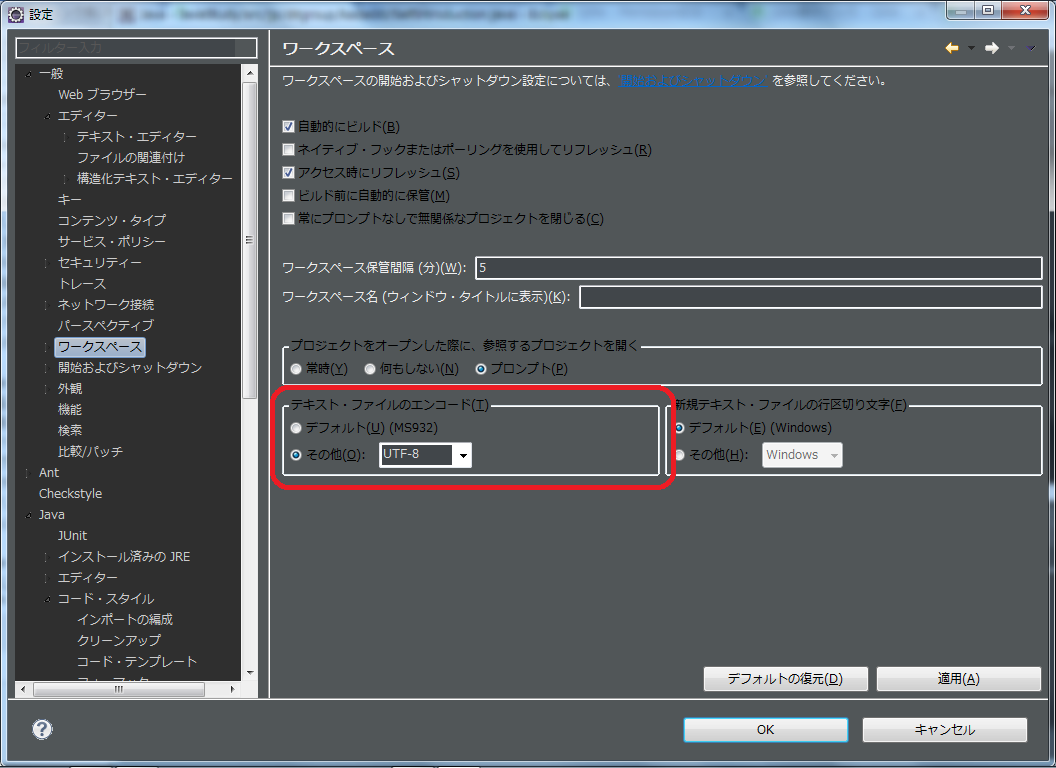The width and height of the screenshot is (1056, 768).
Task: Open the preferences page view menu triangle
Action: click(1030, 48)
